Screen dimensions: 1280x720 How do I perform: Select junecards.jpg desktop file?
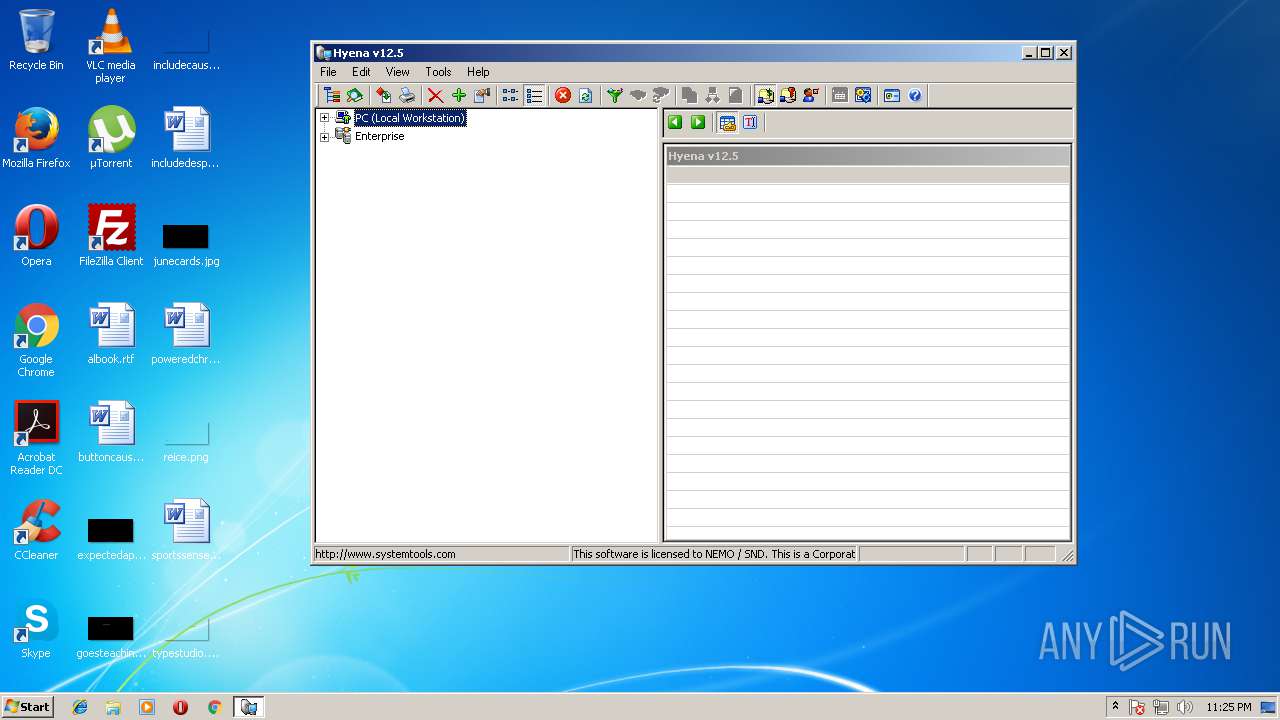coord(186,244)
